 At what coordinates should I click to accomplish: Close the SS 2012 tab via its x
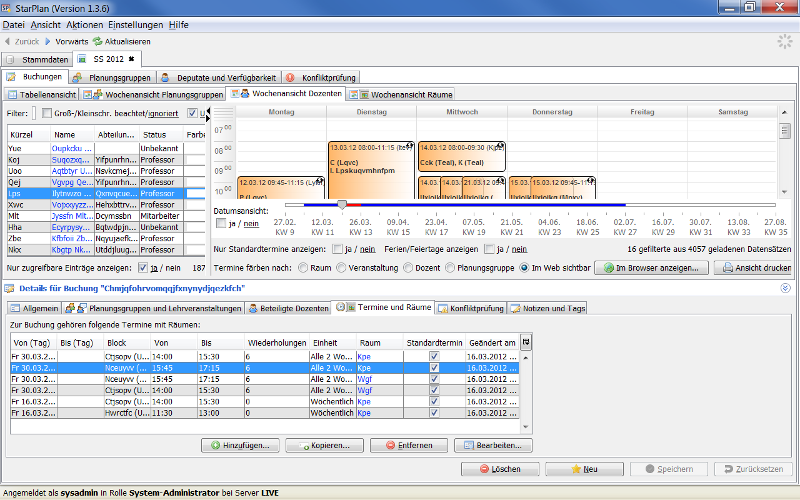(131, 59)
